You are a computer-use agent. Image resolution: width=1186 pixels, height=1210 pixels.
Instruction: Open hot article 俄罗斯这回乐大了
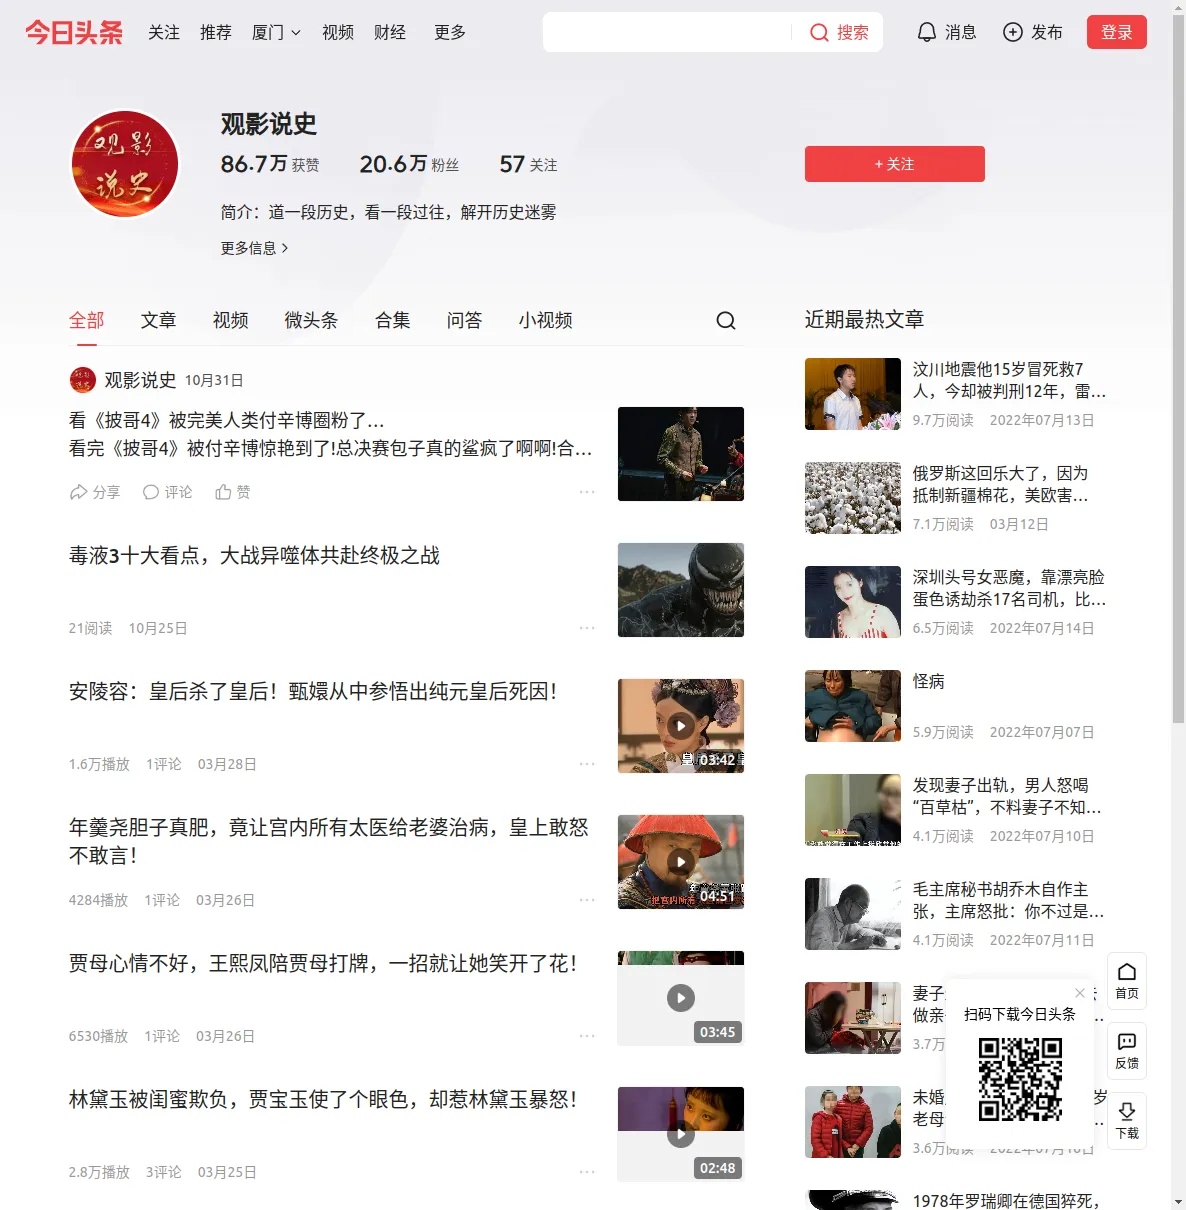(1001, 484)
